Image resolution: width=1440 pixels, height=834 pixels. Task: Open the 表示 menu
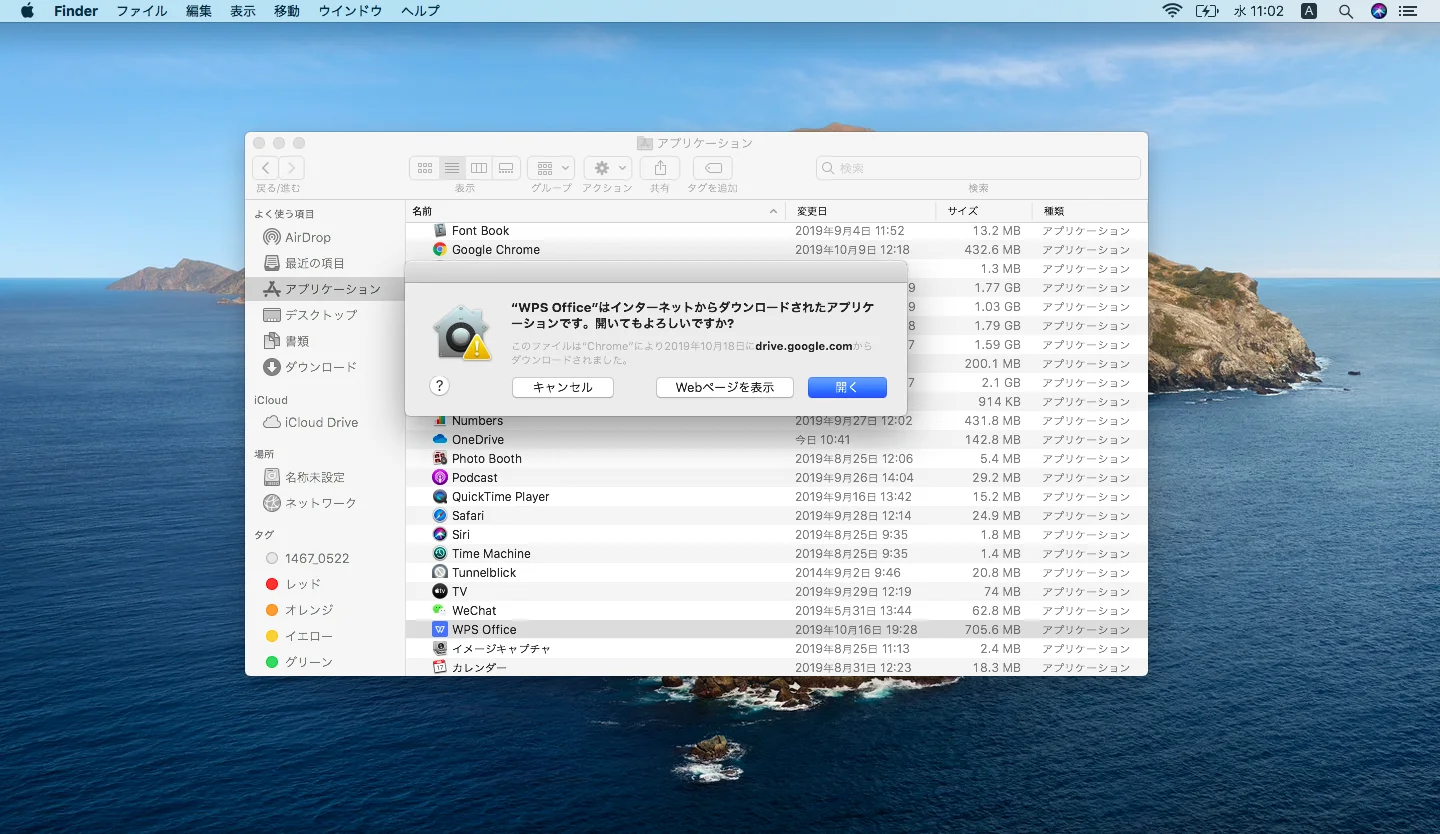tap(243, 11)
